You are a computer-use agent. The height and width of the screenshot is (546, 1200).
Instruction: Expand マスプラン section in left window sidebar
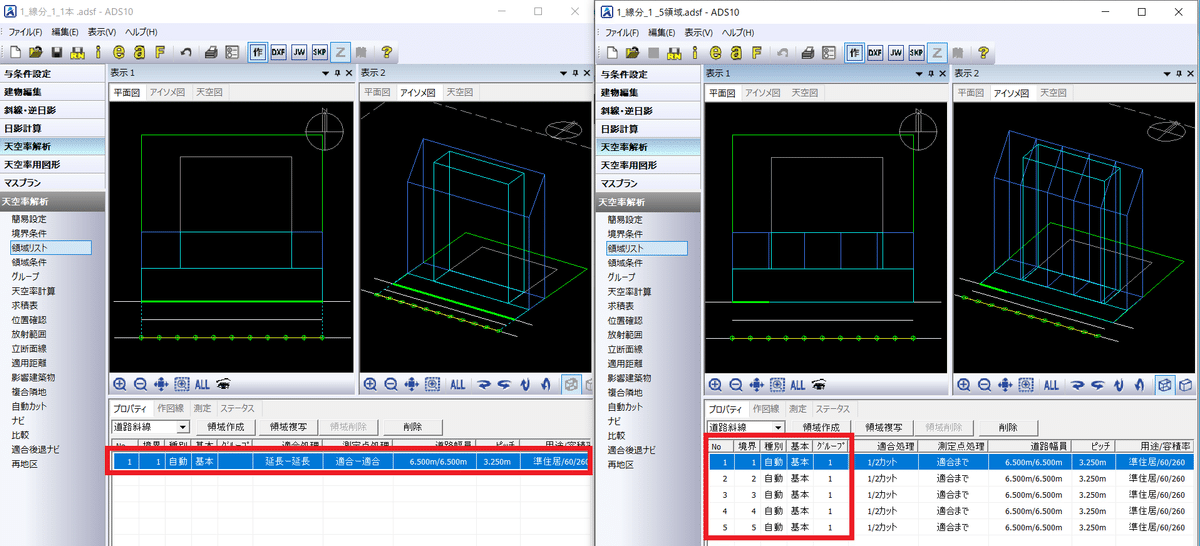[53, 183]
